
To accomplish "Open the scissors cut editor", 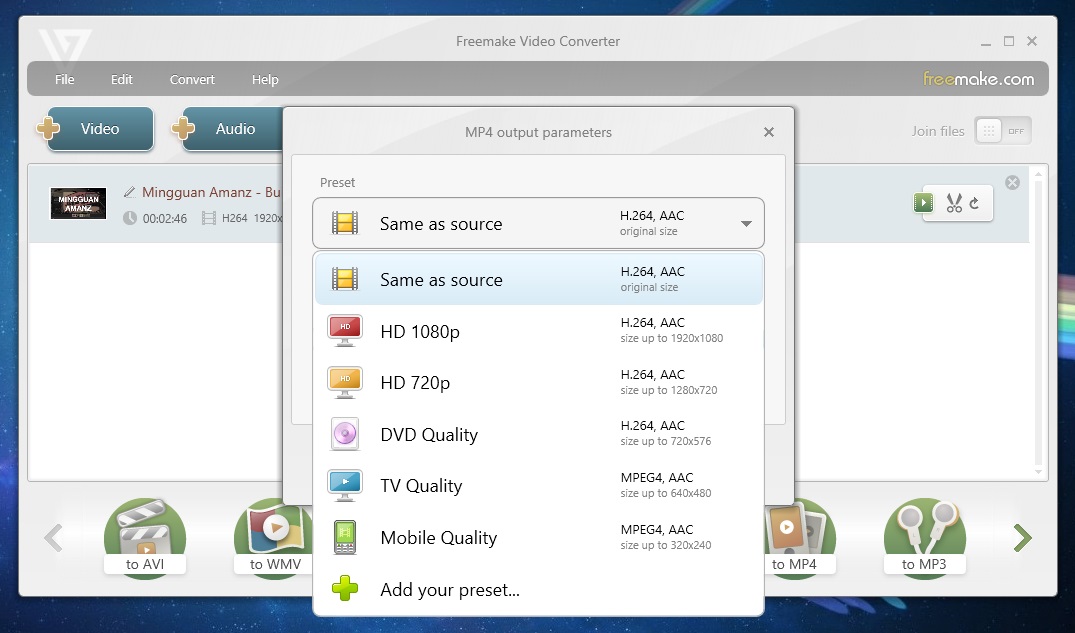I will (x=954, y=202).
